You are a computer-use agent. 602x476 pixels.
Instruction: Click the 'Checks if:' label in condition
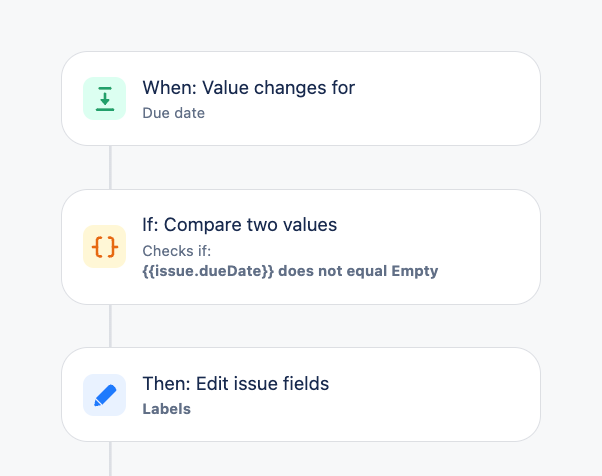(x=177, y=251)
